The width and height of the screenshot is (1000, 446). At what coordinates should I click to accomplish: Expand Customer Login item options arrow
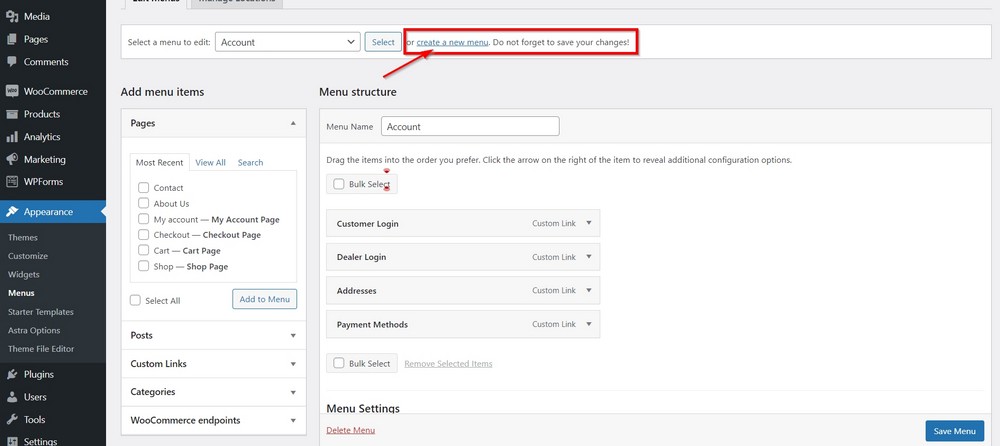(589, 223)
